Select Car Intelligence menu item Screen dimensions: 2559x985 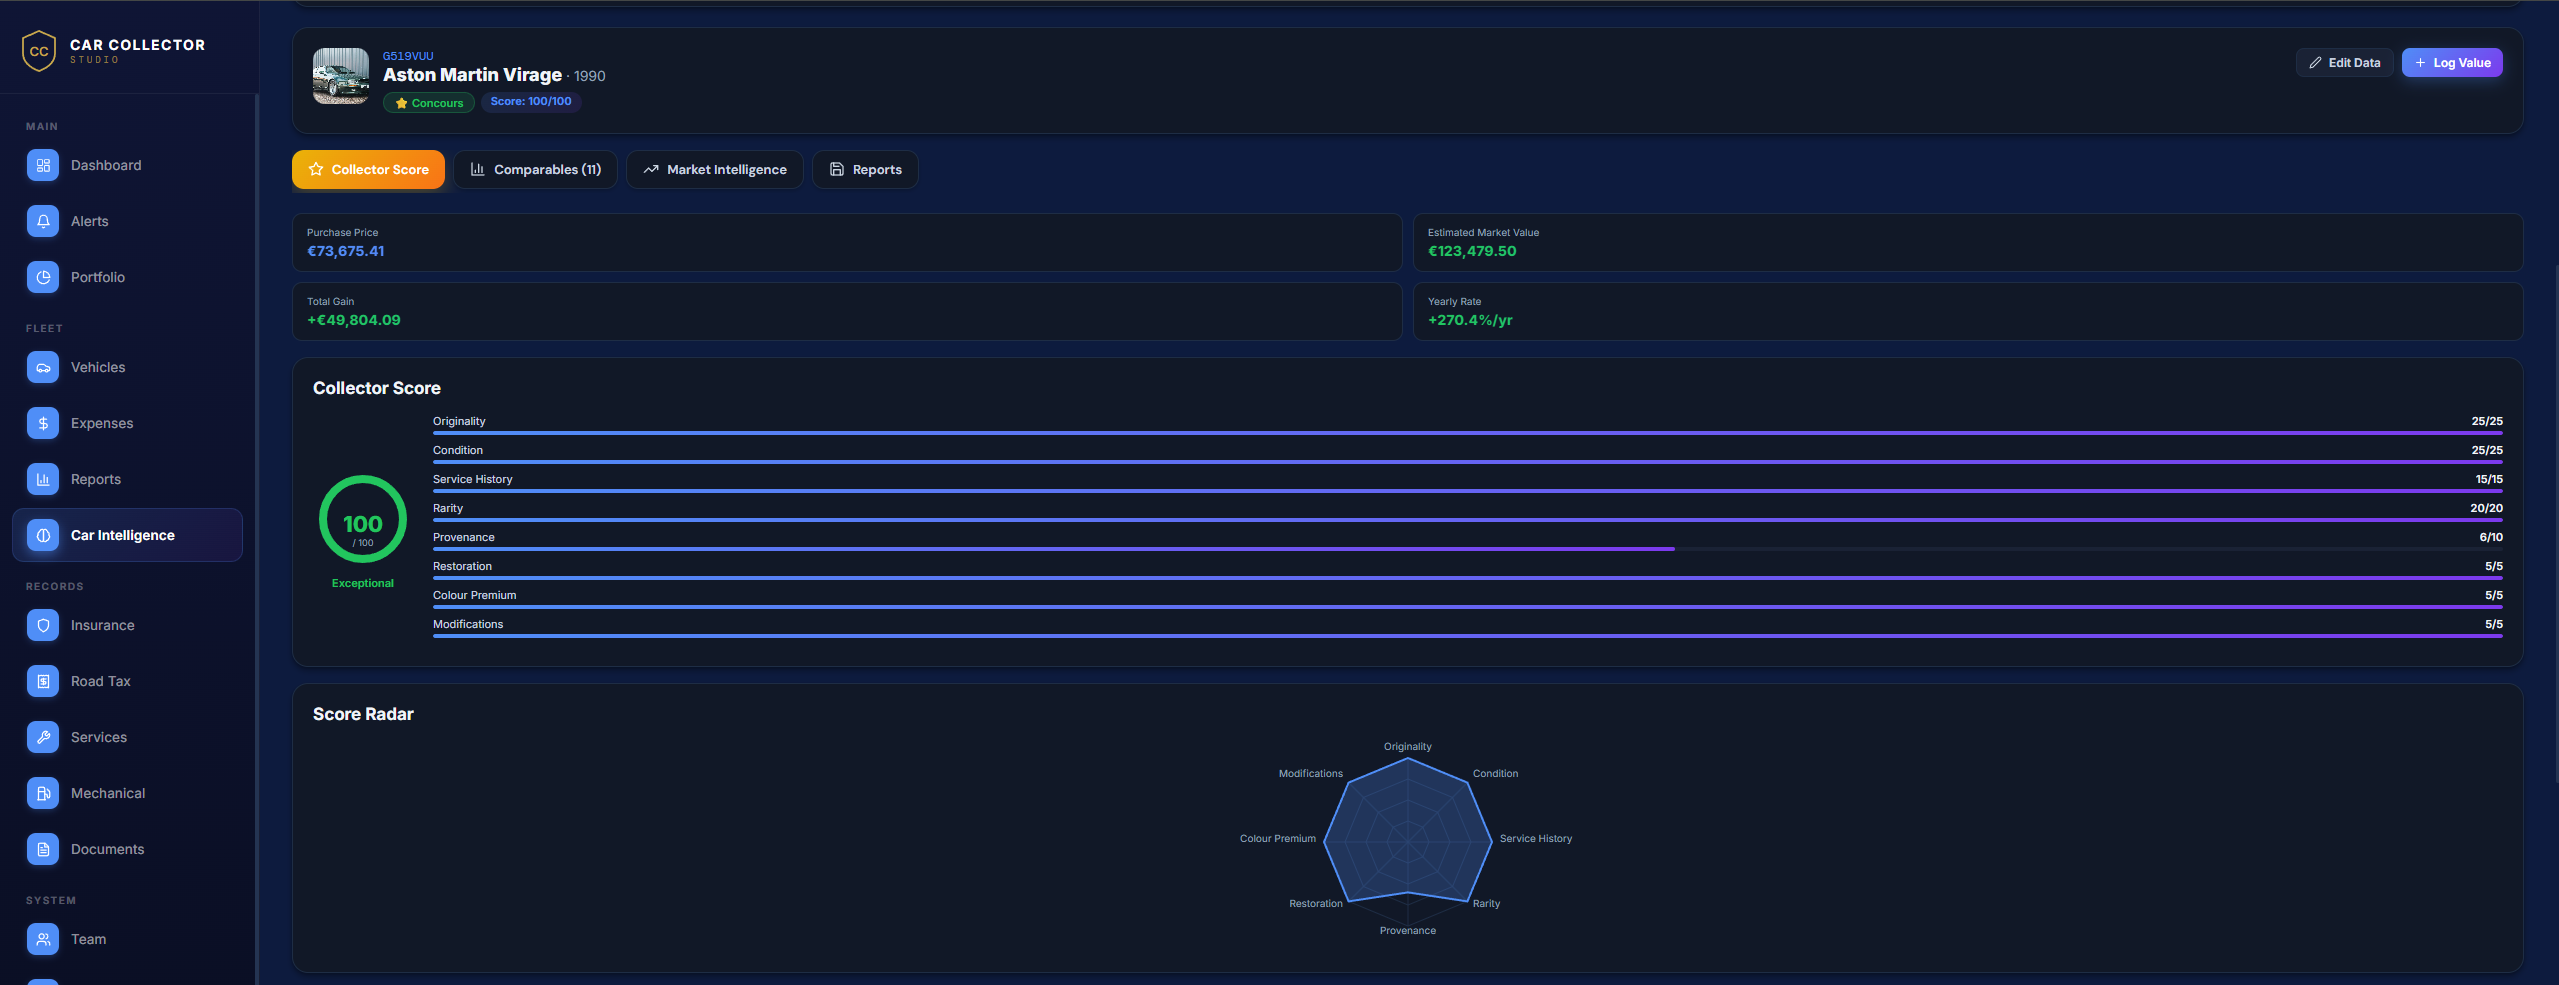coord(127,535)
